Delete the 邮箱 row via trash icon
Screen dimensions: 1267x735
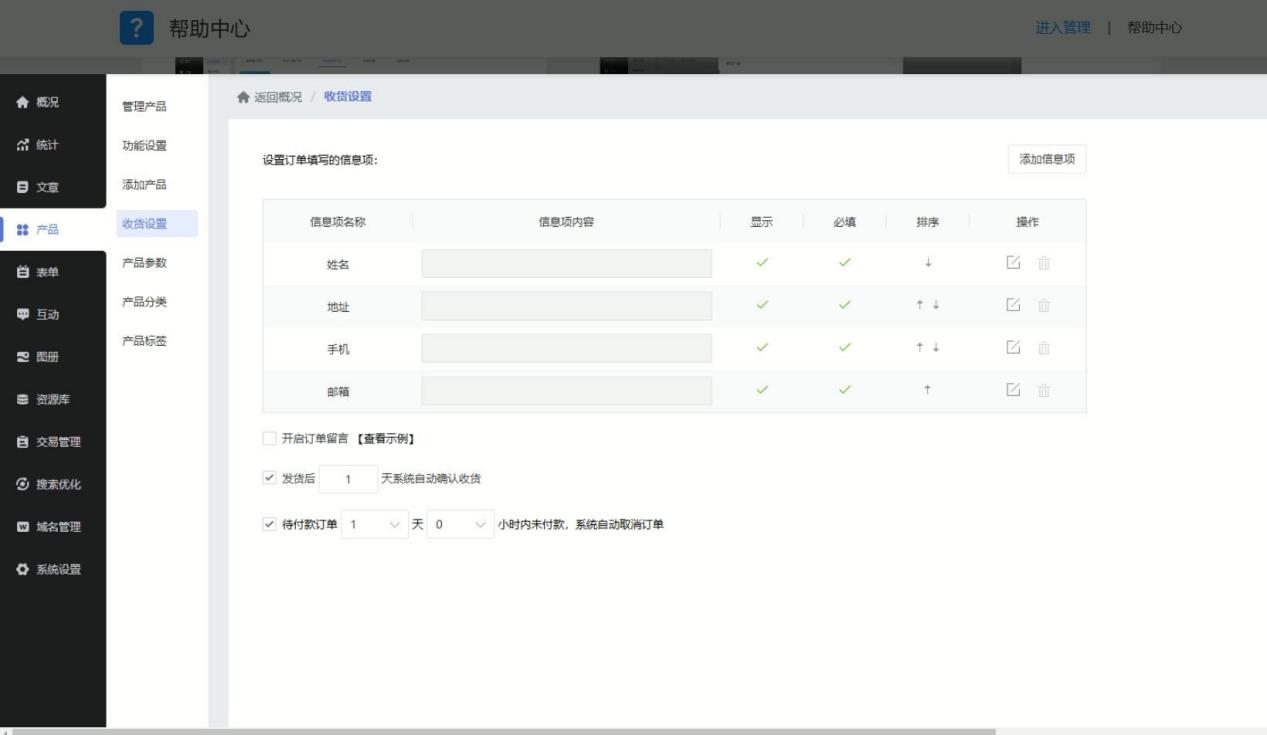pos(1044,390)
